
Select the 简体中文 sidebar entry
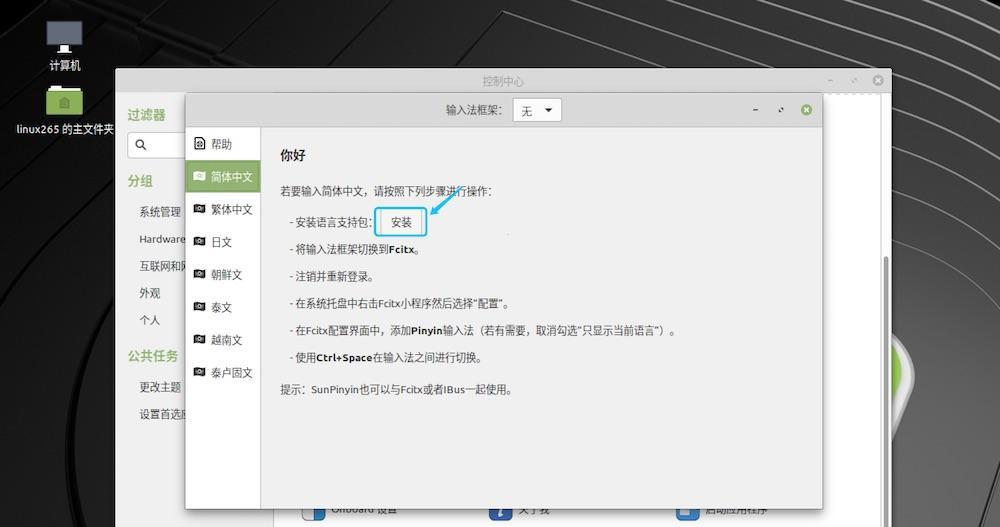223,176
